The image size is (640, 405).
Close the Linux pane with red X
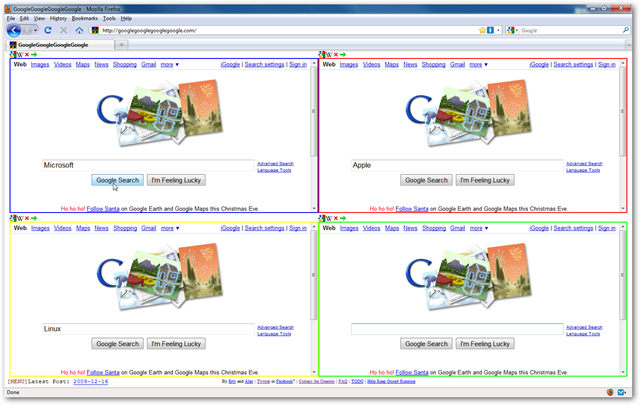point(27,218)
